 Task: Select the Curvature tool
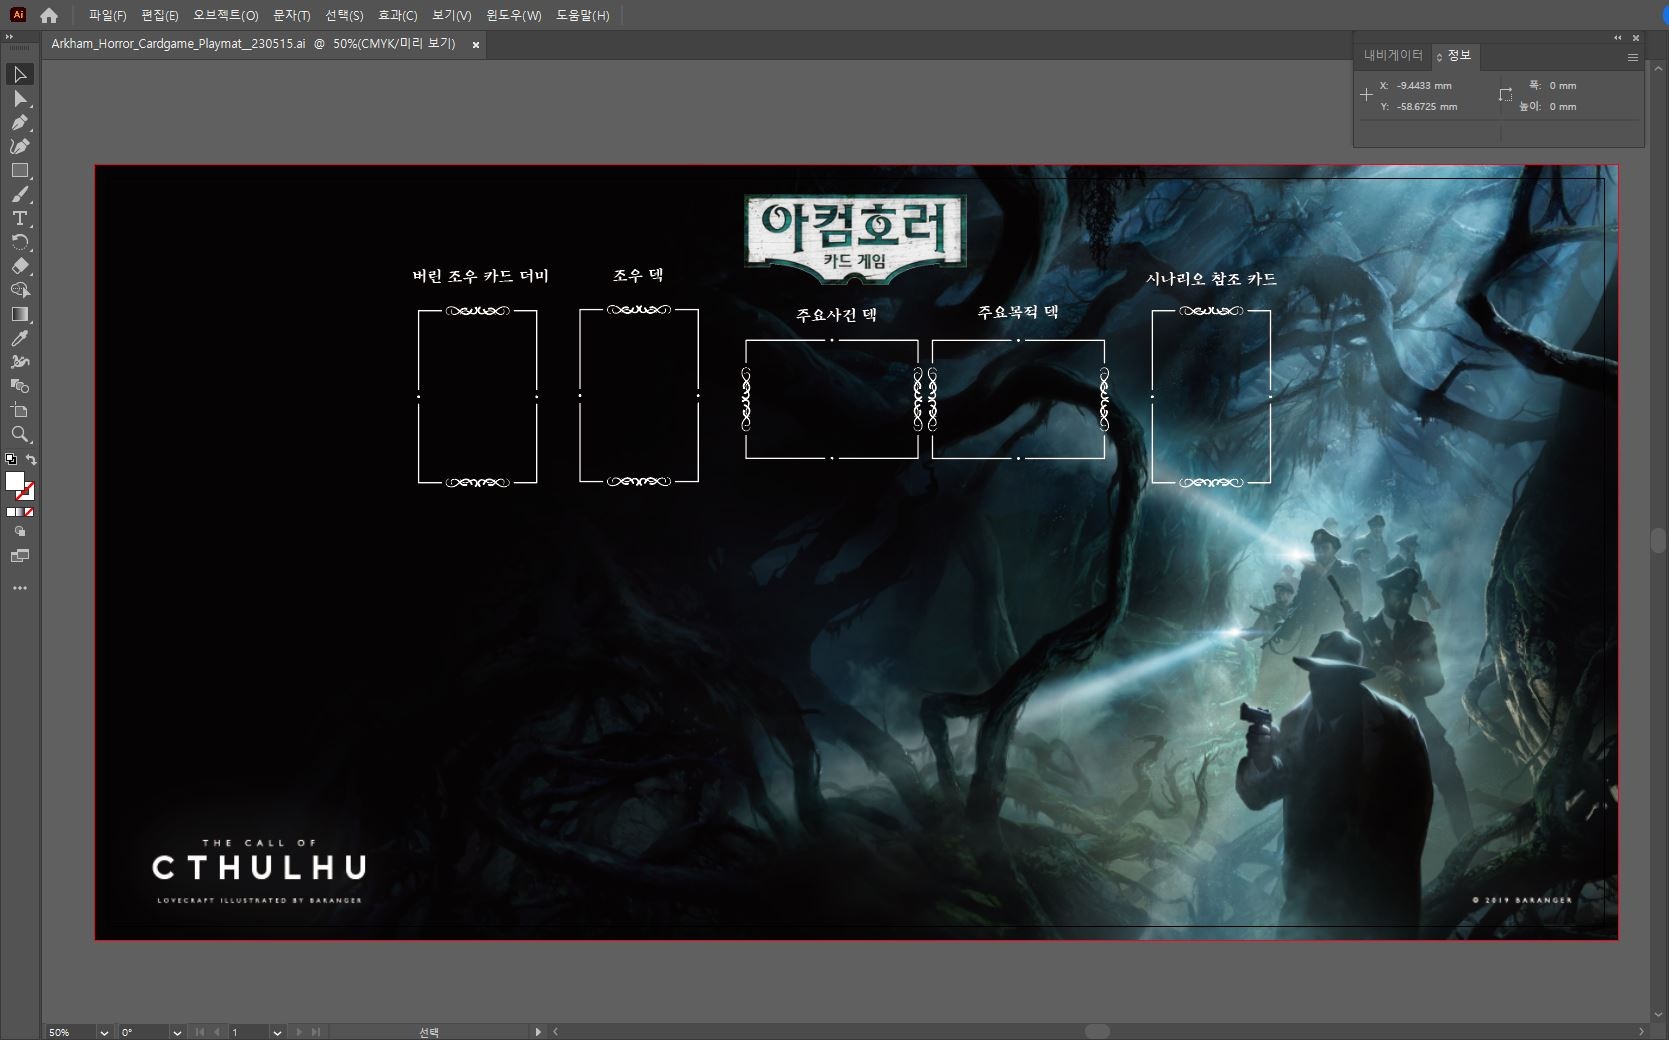pos(20,147)
